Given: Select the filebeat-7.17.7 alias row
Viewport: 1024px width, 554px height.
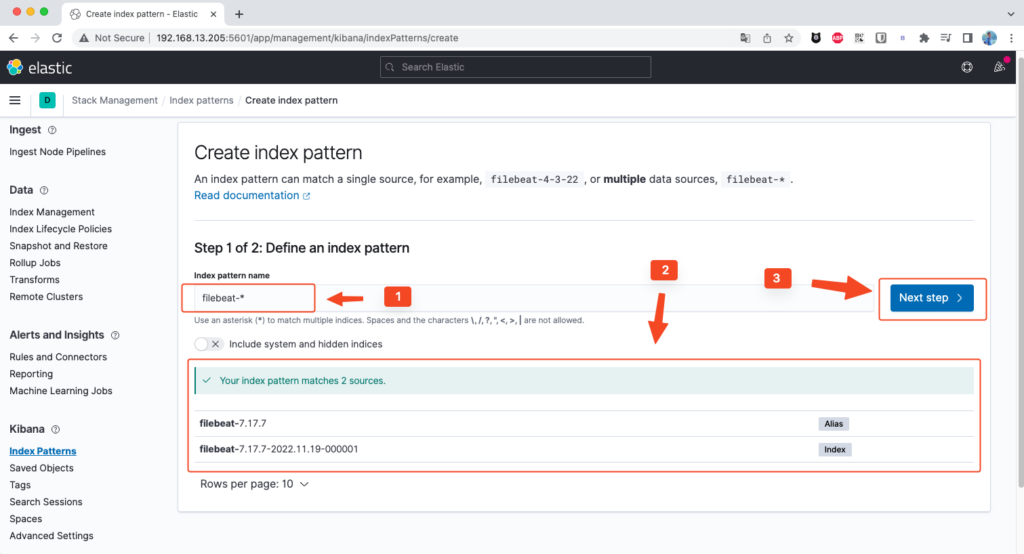Looking at the screenshot, I should click(584, 423).
